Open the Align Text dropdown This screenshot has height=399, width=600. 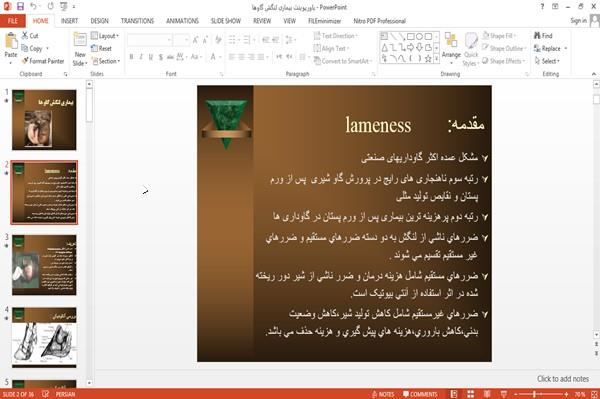(x=331, y=48)
